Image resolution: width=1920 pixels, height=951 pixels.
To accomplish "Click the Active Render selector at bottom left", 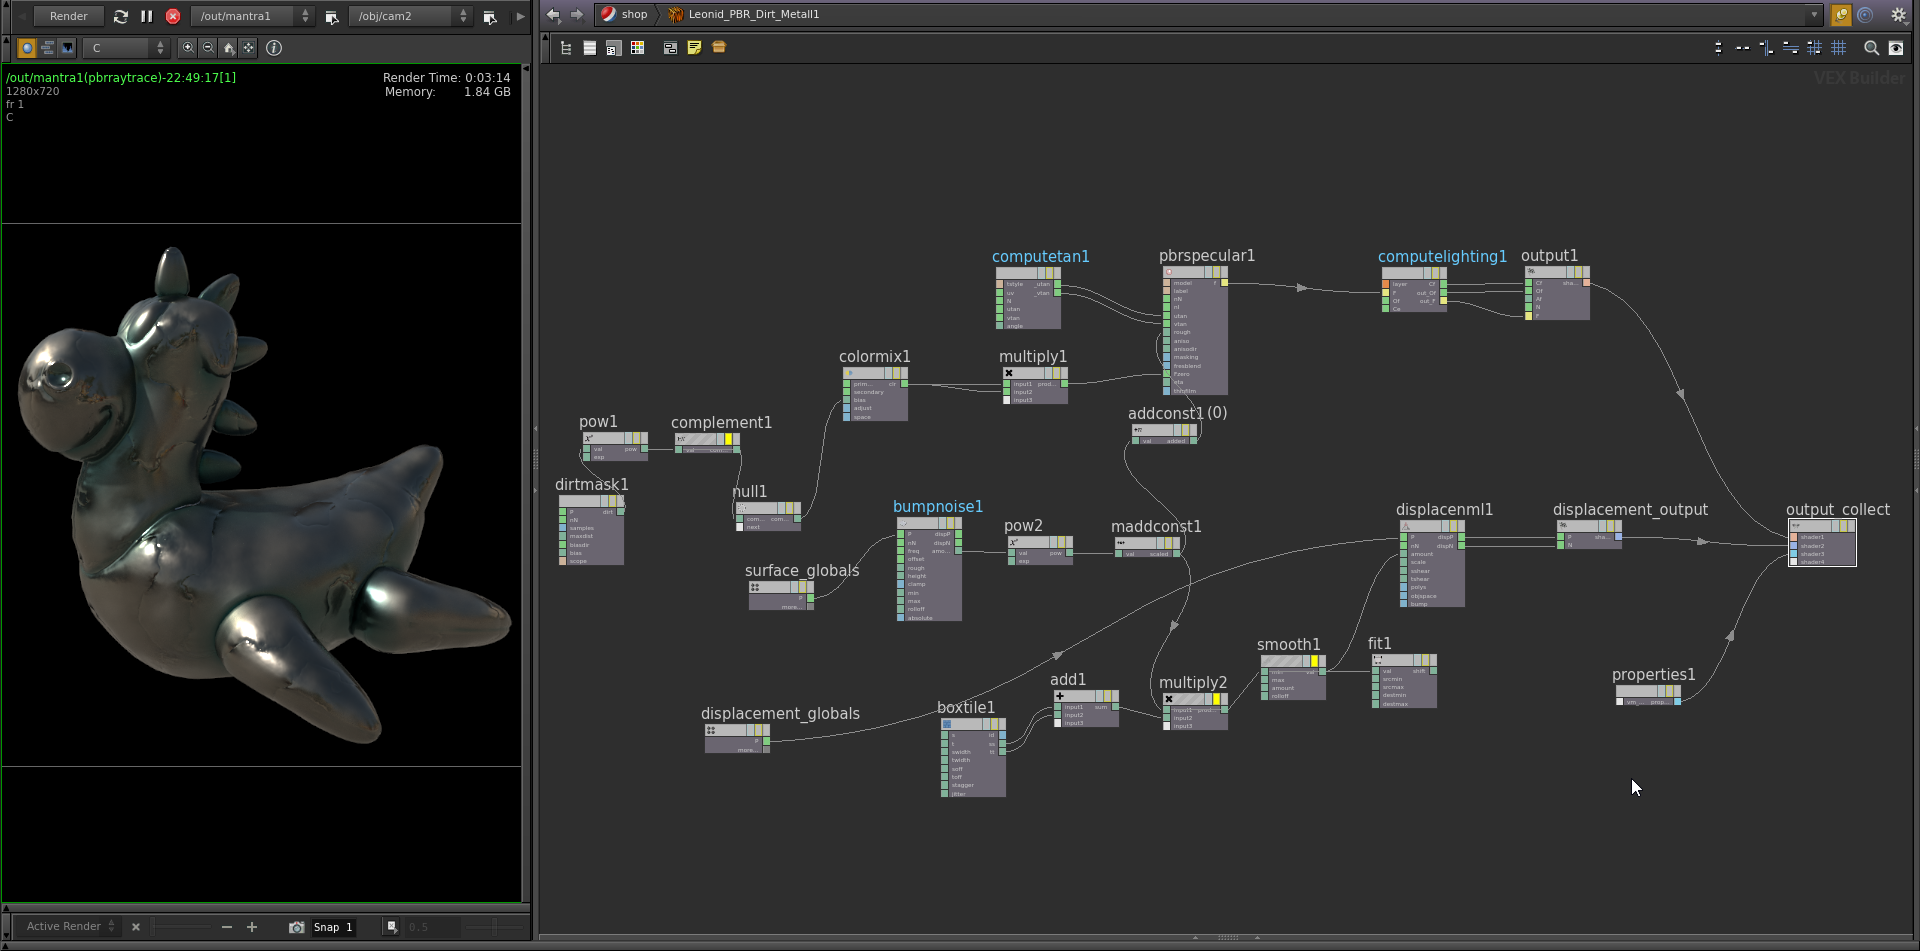I will [64, 926].
